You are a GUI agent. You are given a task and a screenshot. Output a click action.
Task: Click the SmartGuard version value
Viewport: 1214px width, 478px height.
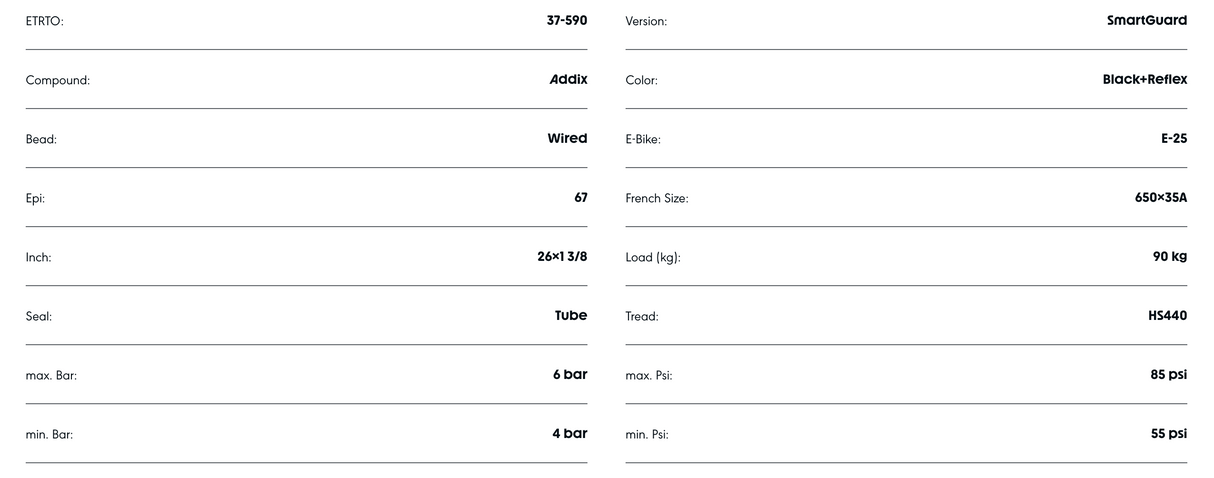[1147, 20]
